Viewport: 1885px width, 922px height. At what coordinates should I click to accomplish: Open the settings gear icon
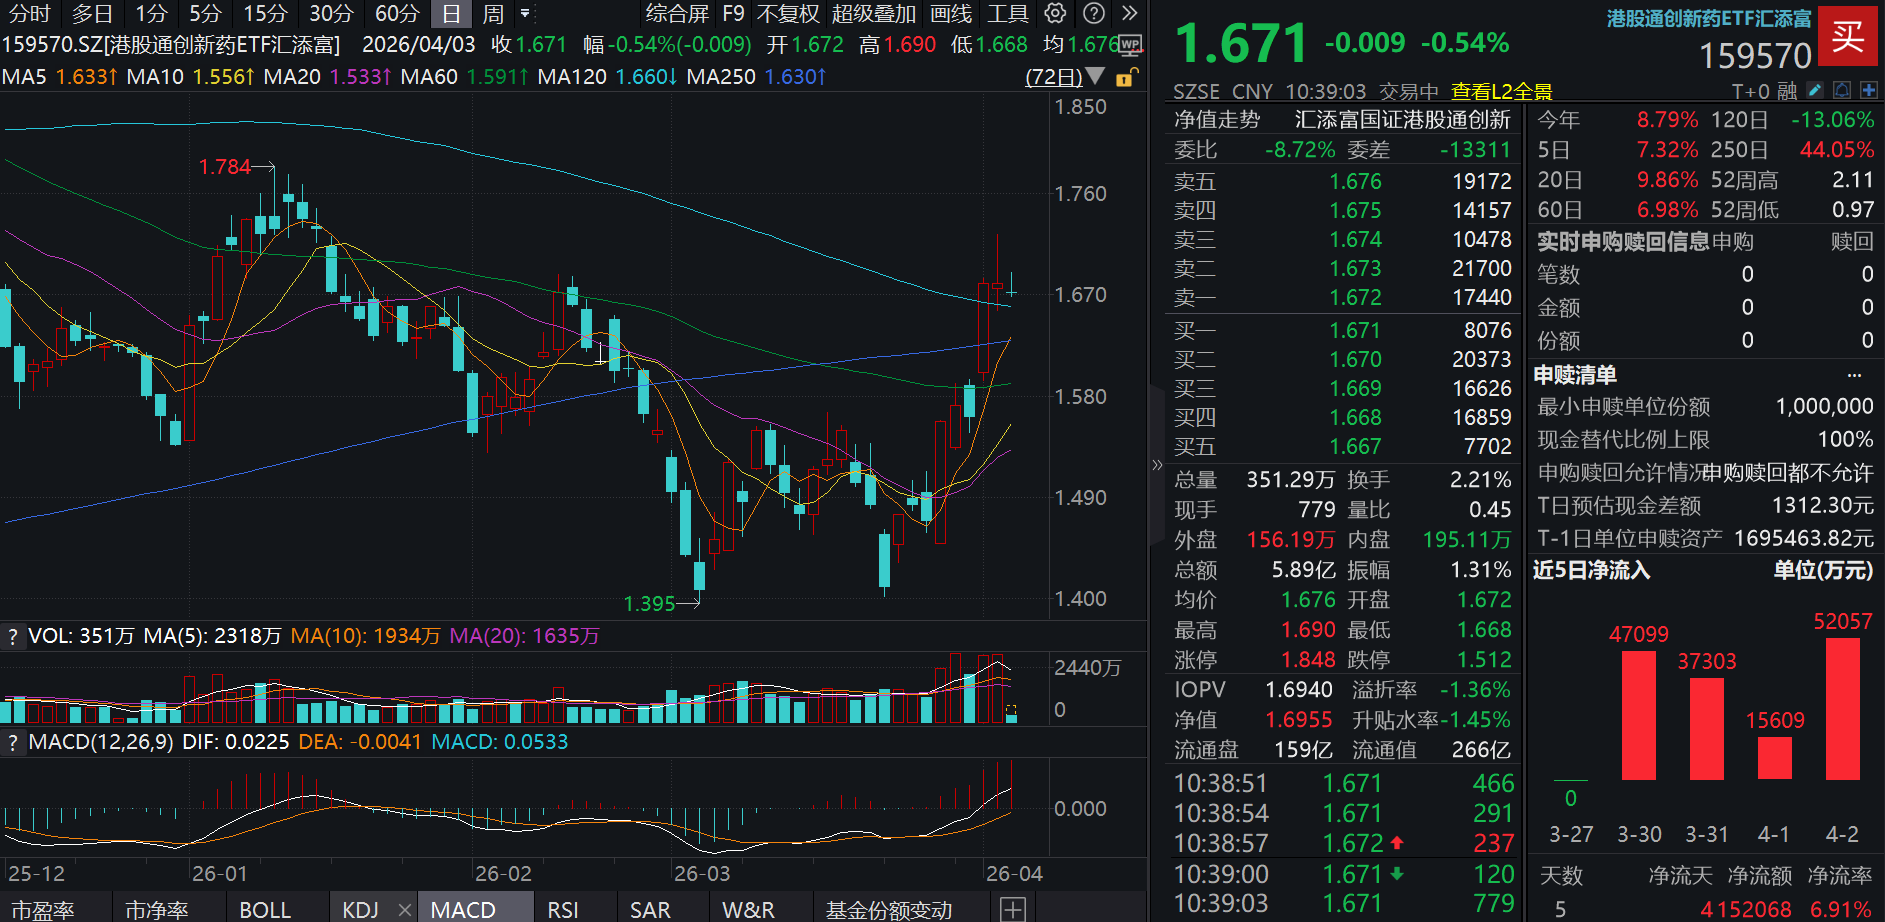coord(1054,14)
